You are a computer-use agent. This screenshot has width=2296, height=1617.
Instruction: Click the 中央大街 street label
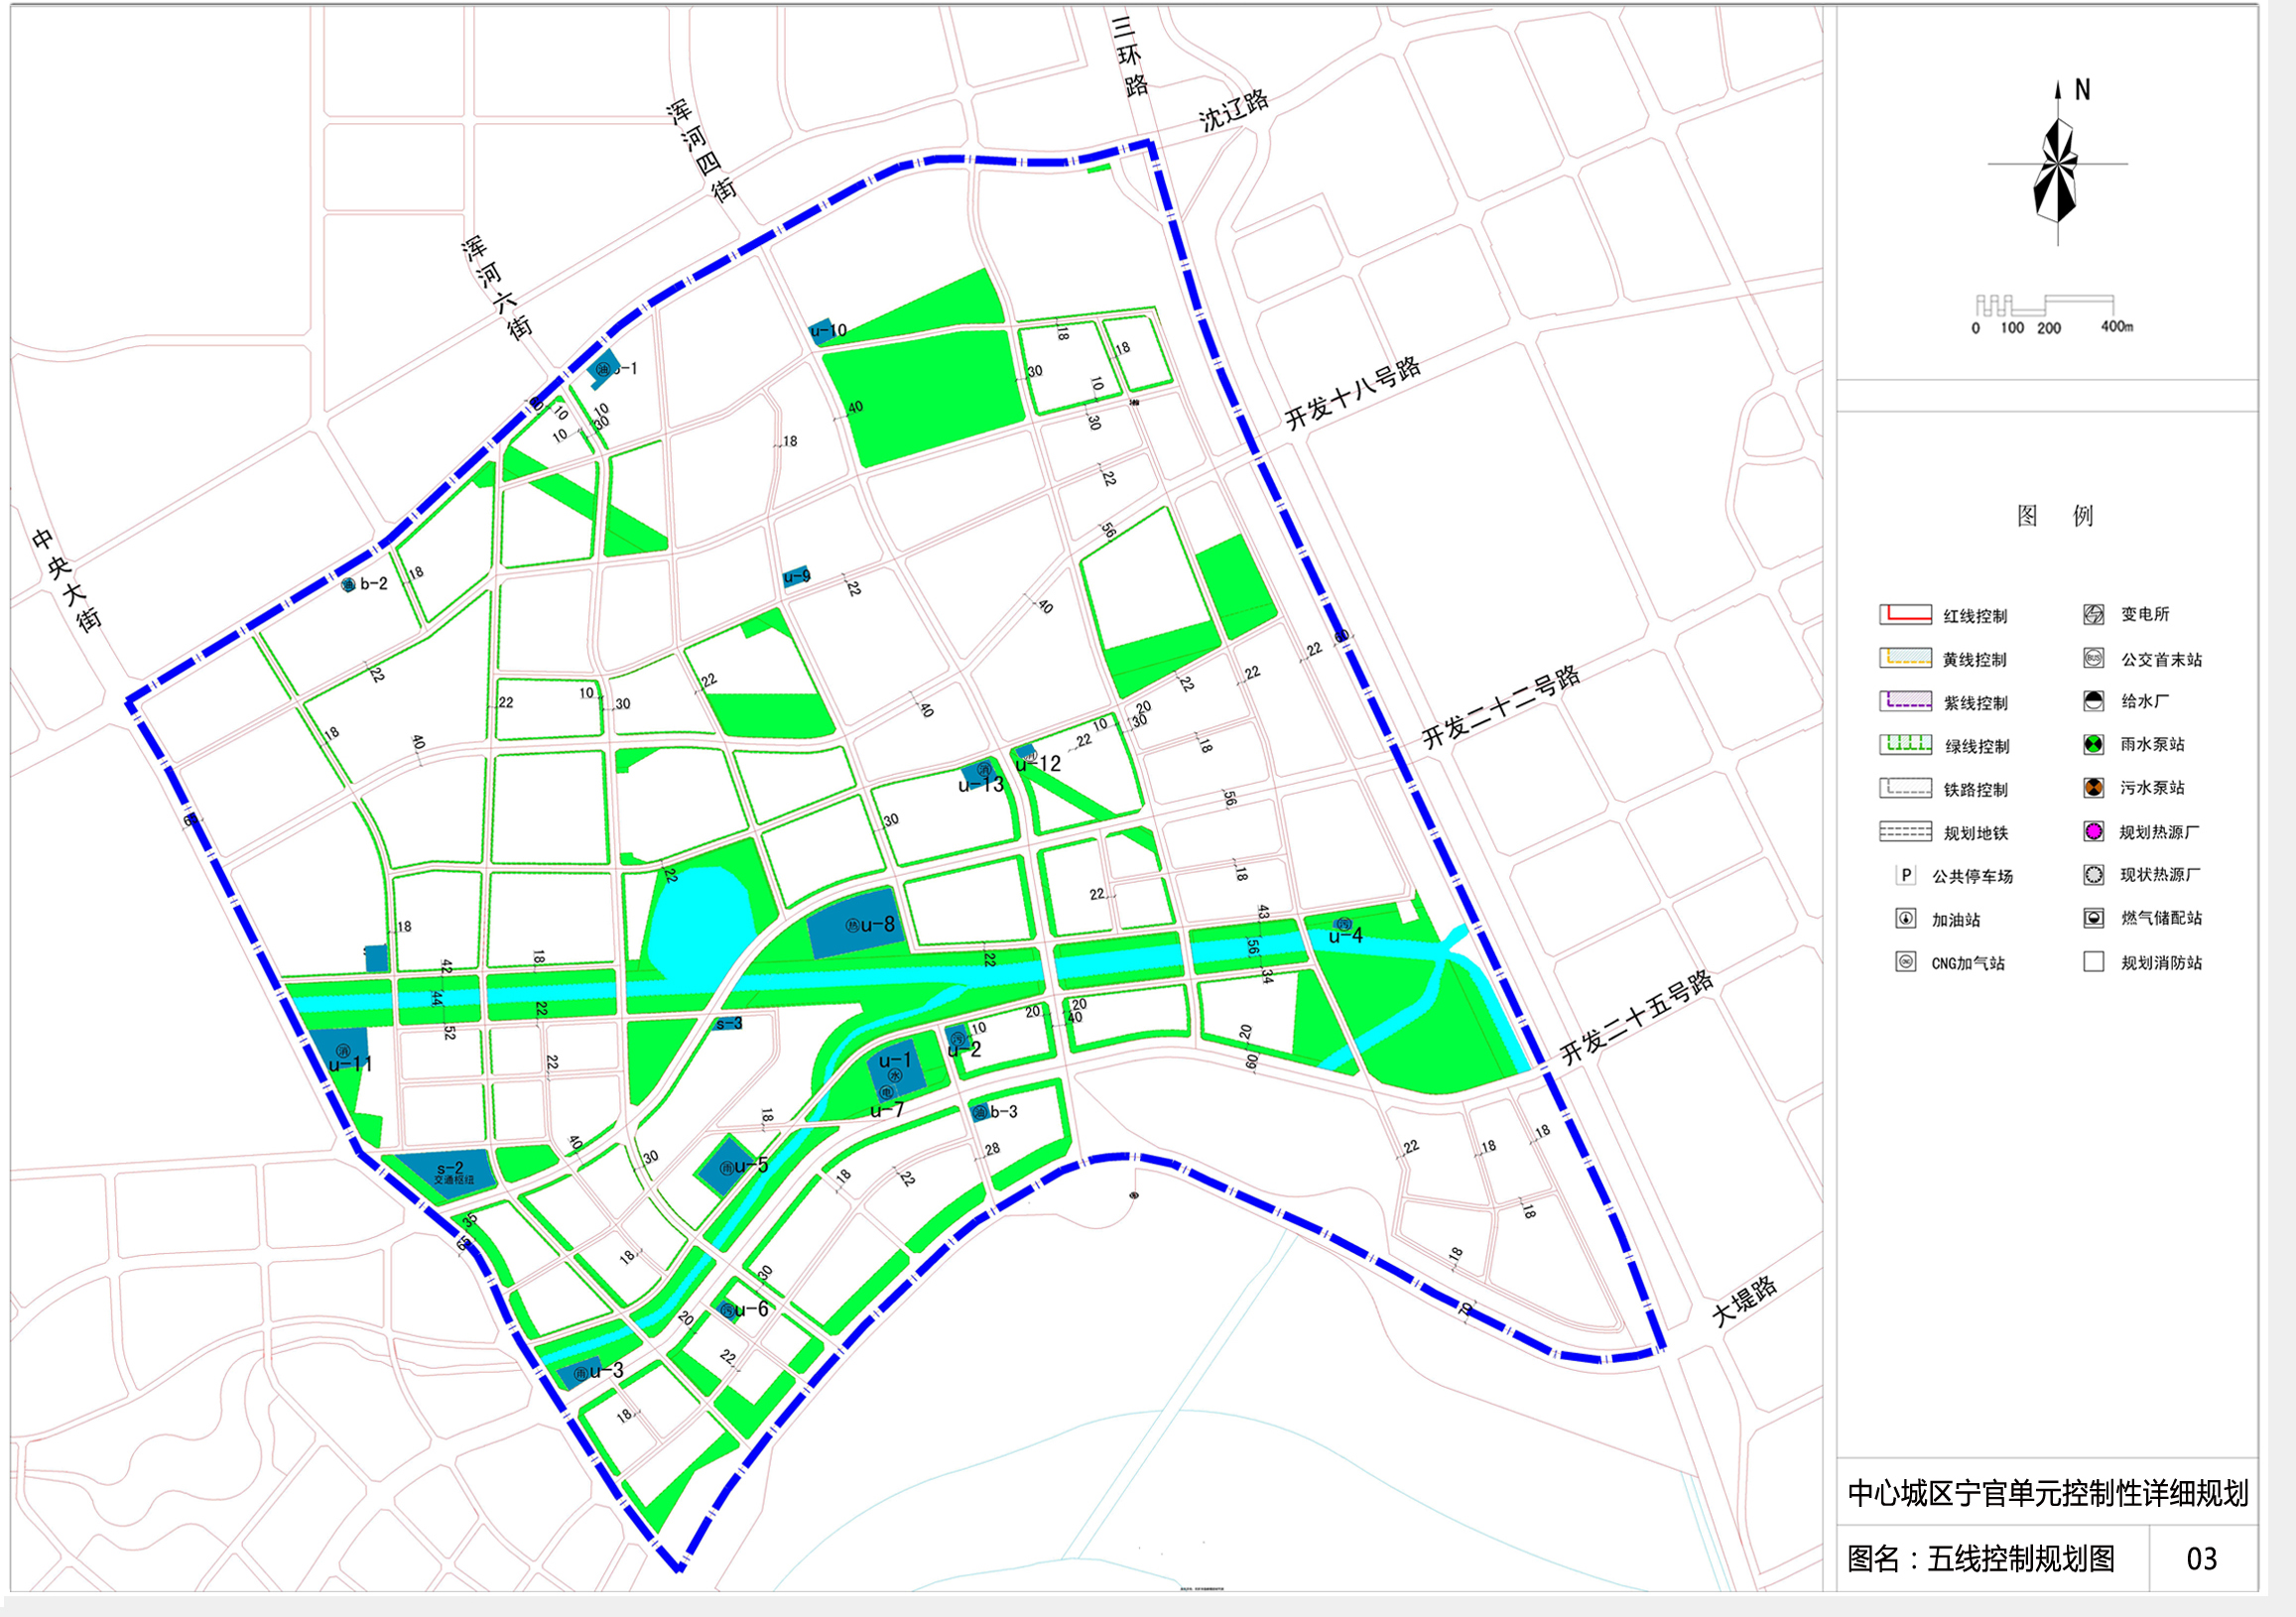tap(67, 581)
